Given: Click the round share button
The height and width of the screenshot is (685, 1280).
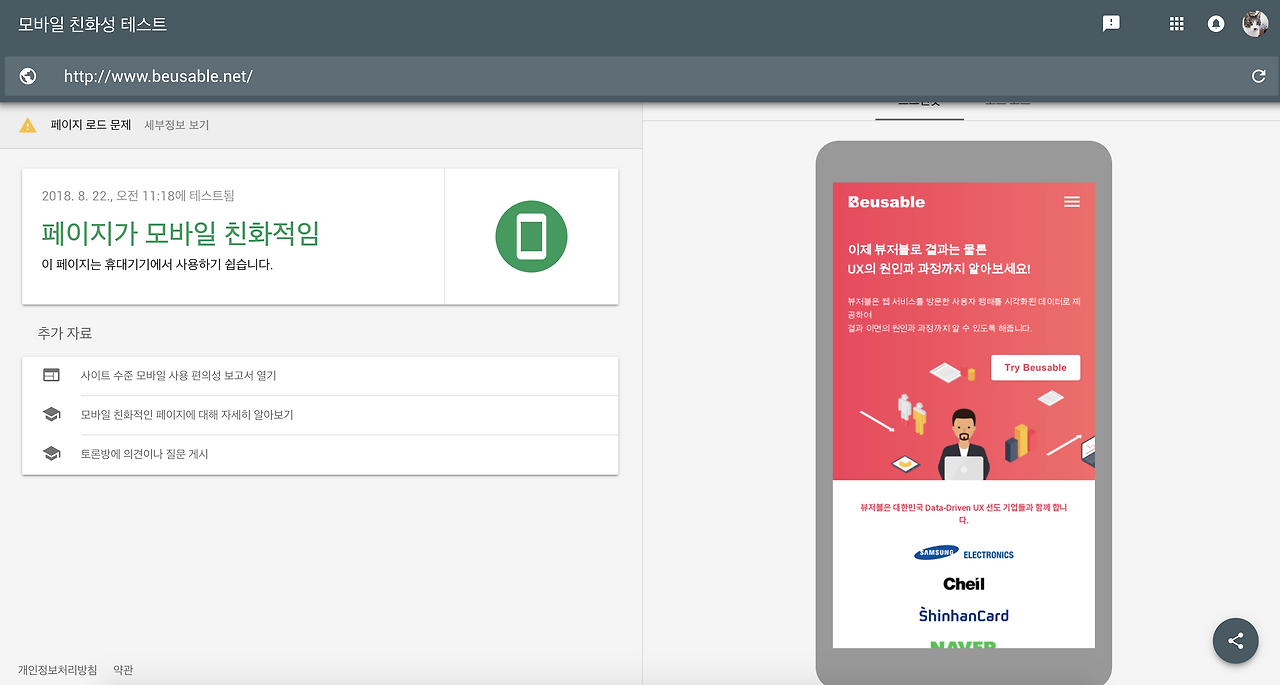Looking at the screenshot, I should pos(1236,641).
